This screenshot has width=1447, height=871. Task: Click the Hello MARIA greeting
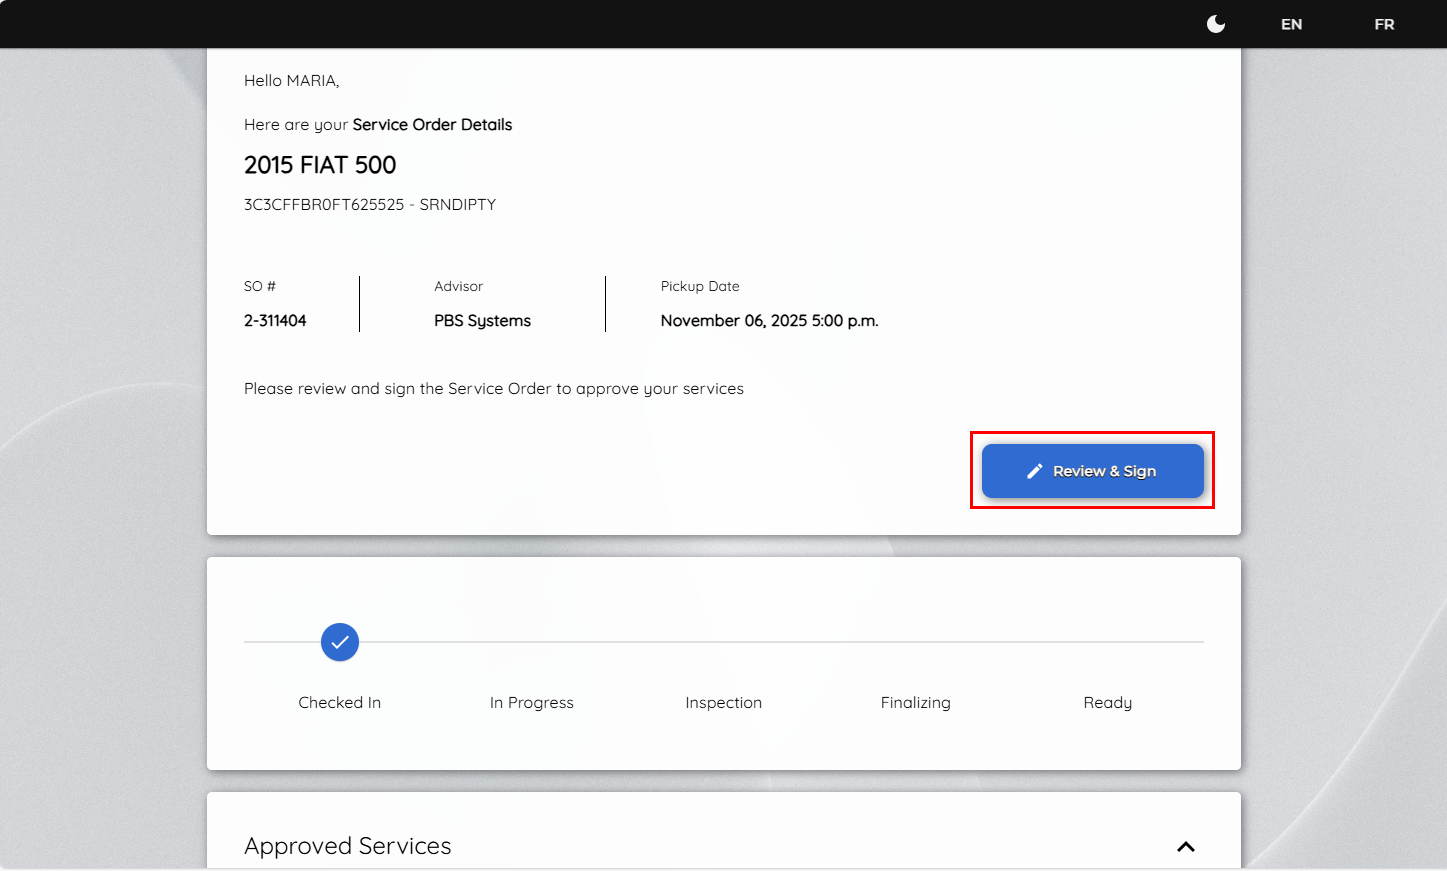point(291,81)
